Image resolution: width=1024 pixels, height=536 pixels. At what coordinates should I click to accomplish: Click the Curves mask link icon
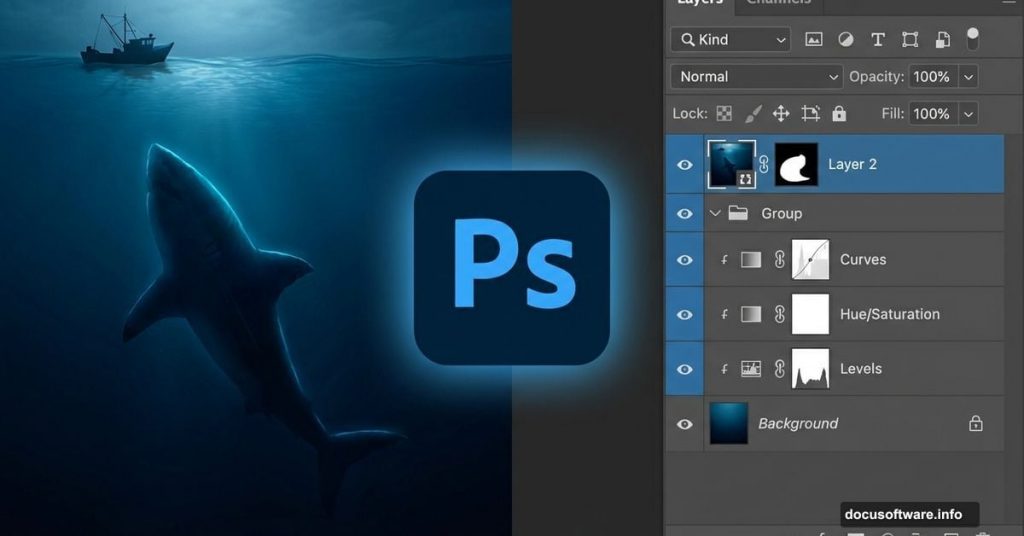click(x=779, y=260)
